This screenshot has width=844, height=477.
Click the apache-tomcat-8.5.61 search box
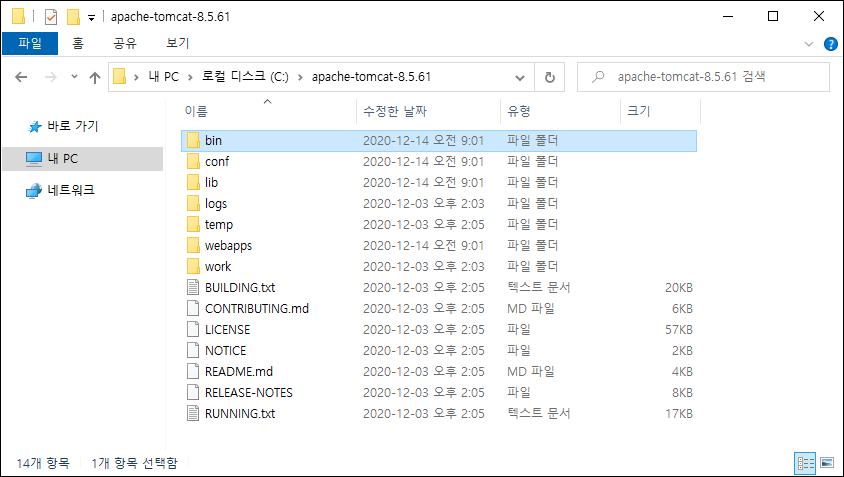pos(703,77)
